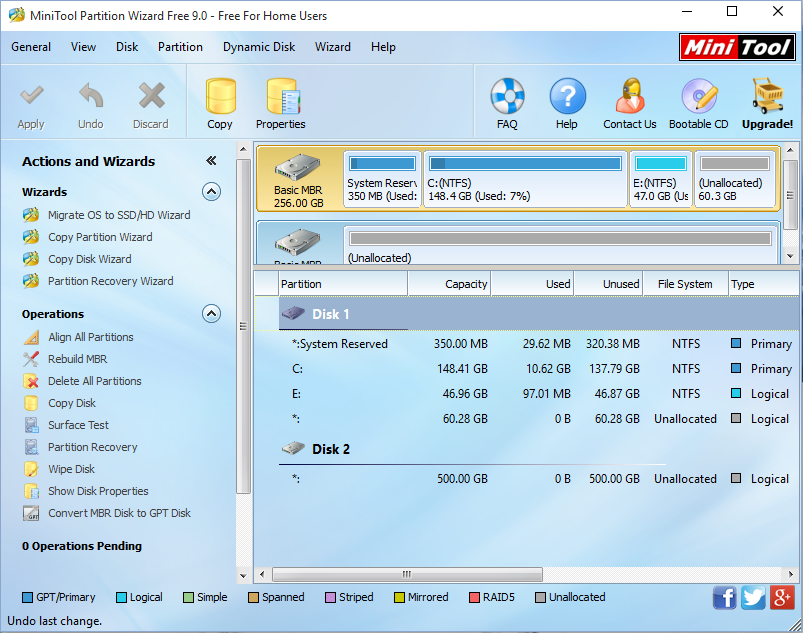Image resolution: width=803 pixels, height=633 pixels.
Task: Click the Wipe Disk icon
Action: (x=31, y=469)
